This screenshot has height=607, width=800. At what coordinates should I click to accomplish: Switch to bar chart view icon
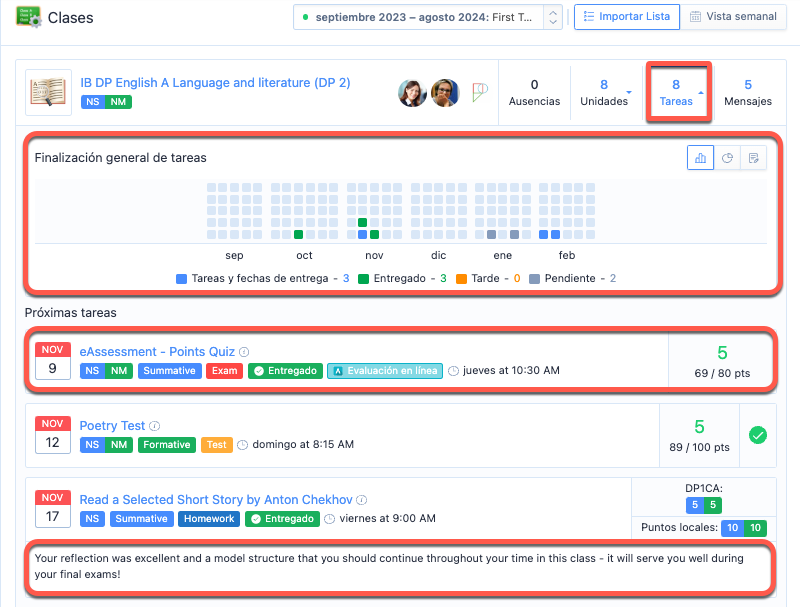tap(700, 158)
